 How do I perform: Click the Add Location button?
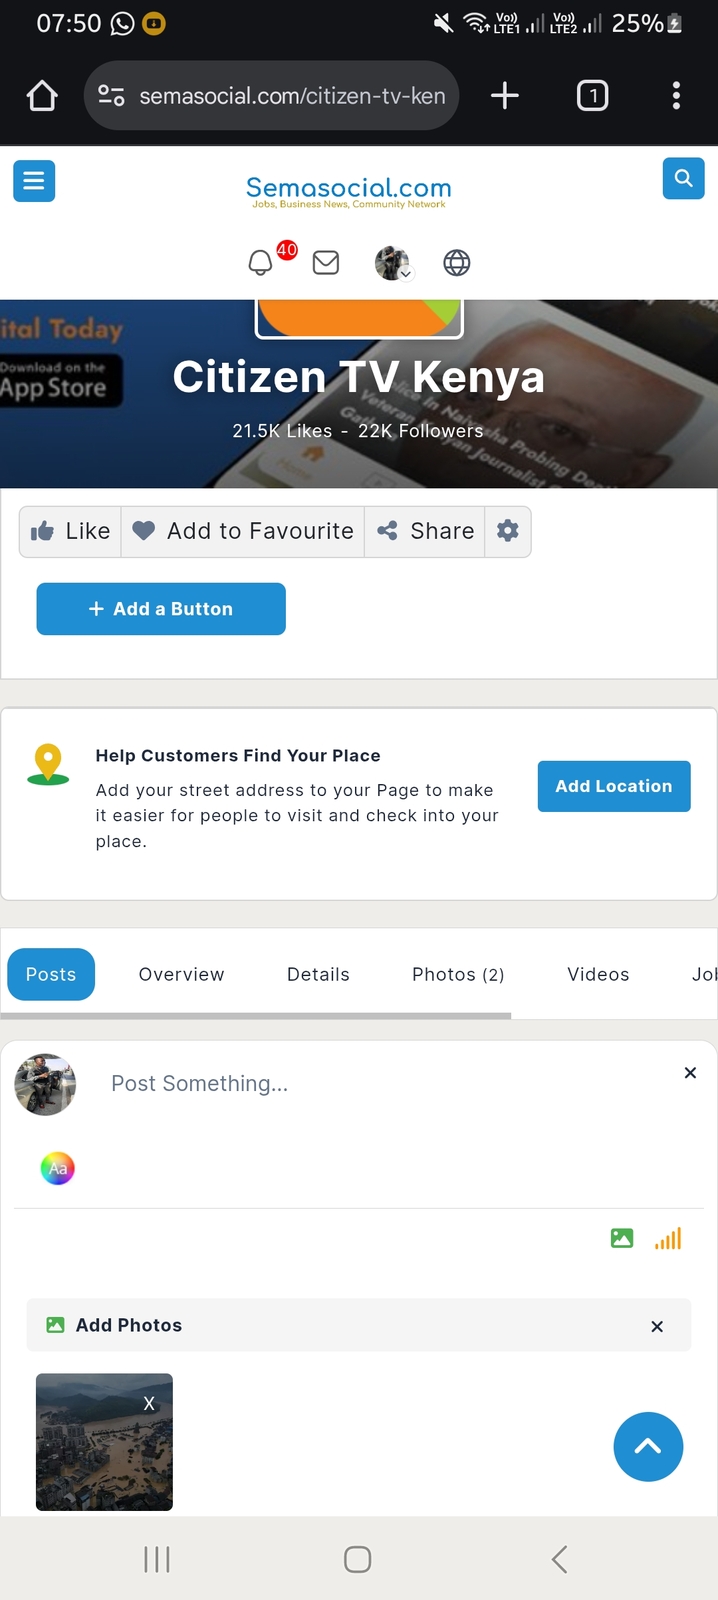pyautogui.click(x=614, y=786)
